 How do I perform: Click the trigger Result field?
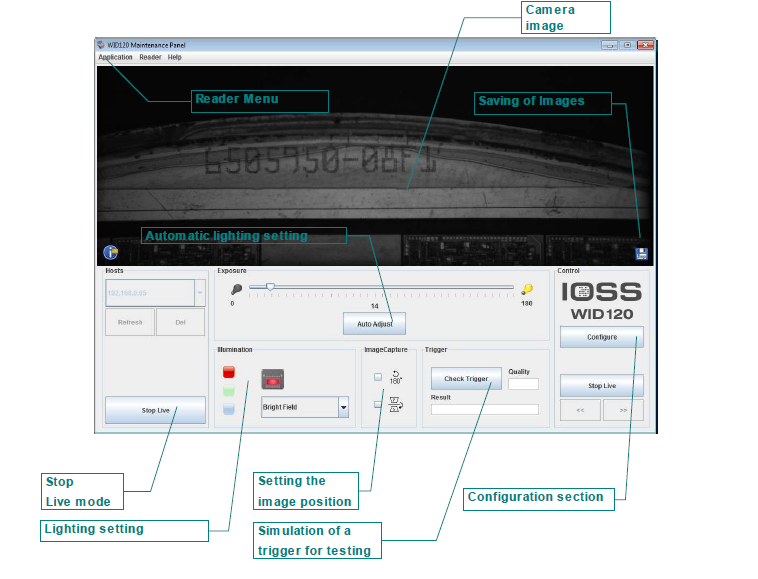click(x=484, y=409)
